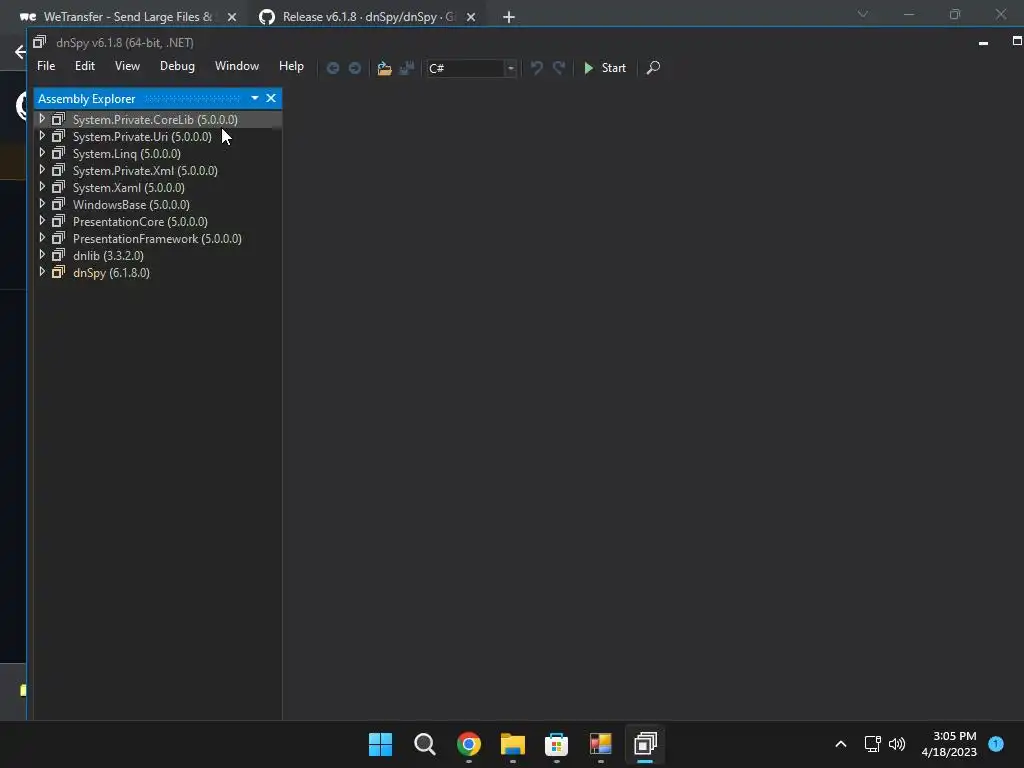Select PresentationCore (5.0.0.0) assembly
The image size is (1024, 768).
(140, 221)
